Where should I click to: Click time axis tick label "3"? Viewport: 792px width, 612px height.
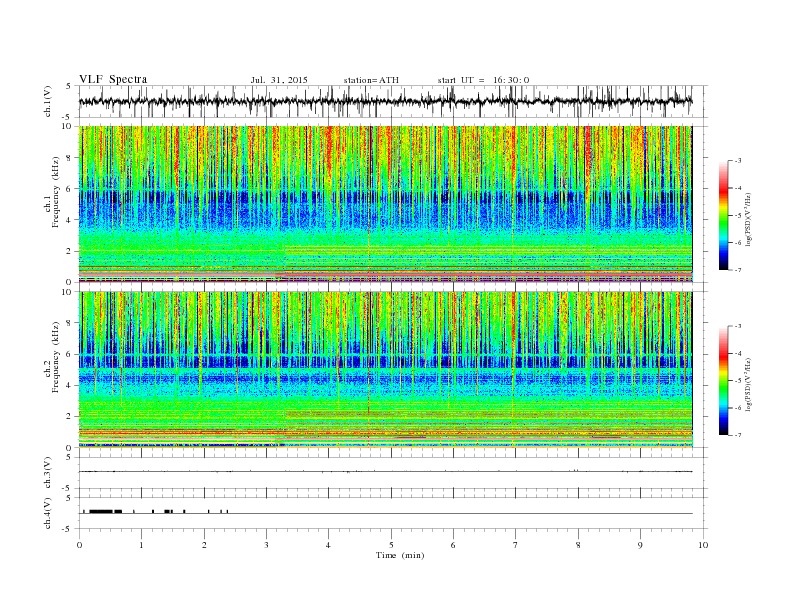pos(266,545)
